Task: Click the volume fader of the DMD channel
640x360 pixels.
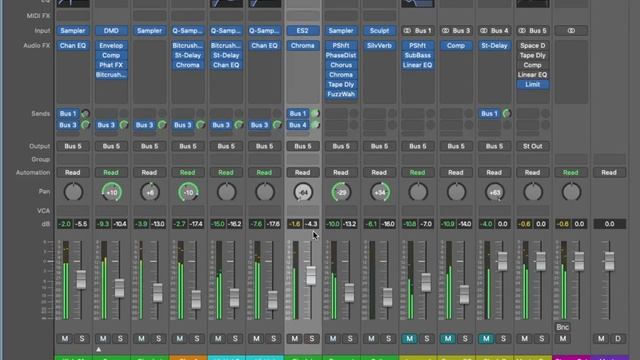Action: click(119, 288)
